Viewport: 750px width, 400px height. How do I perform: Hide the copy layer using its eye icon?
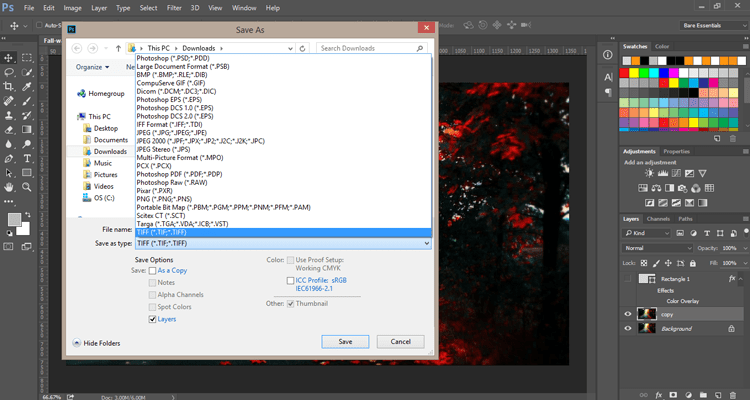pos(628,314)
